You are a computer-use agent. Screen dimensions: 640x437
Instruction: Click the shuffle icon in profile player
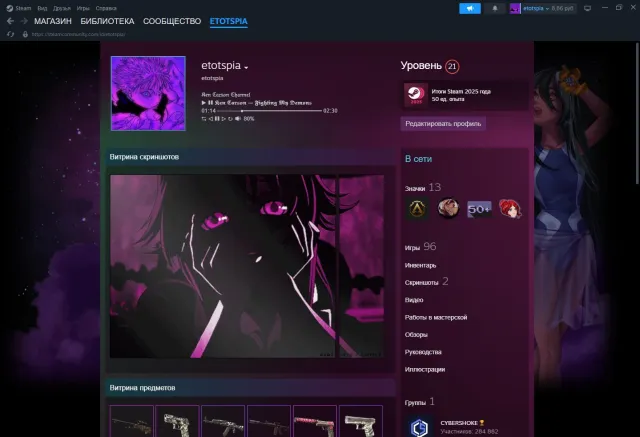tap(204, 119)
